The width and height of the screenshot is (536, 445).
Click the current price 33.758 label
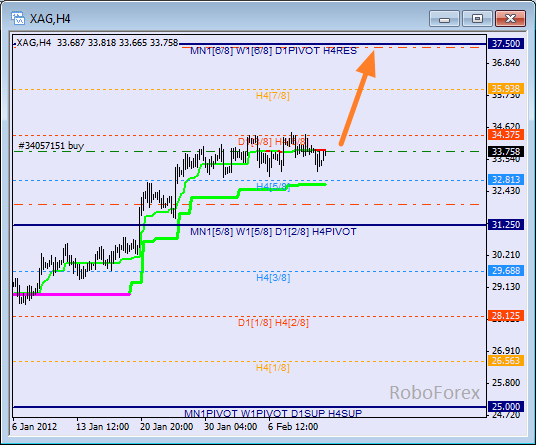click(x=506, y=151)
